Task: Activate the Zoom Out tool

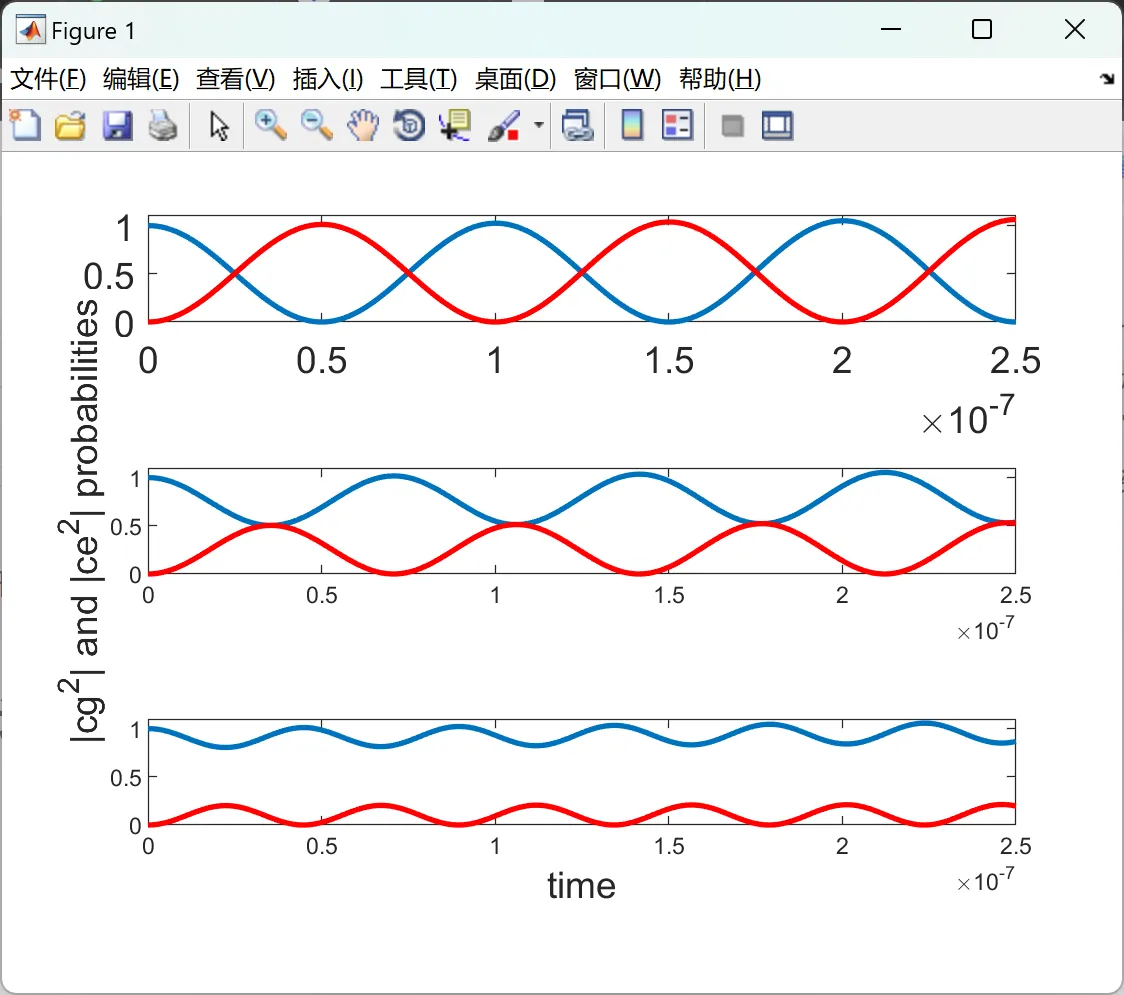Action: pyautogui.click(x=316, y=126)
